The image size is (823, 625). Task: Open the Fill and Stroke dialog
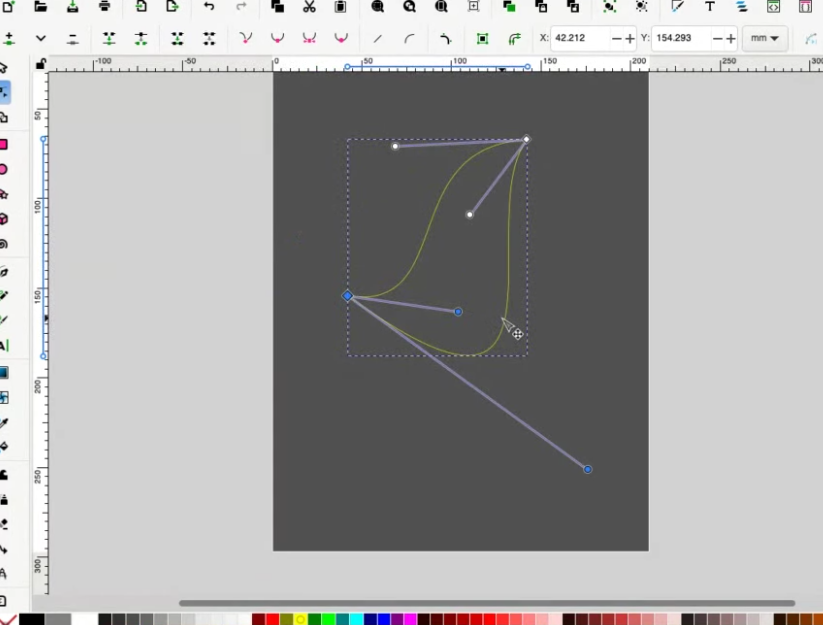pos(678,6)
